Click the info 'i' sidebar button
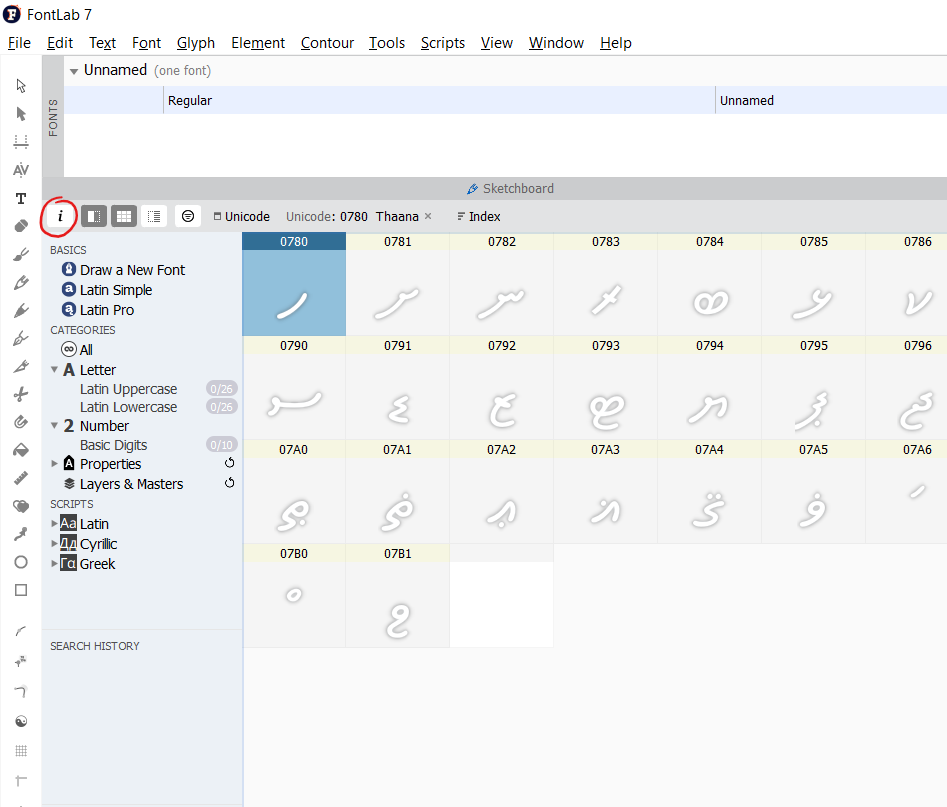The height and width of the screenshot is (807, 947). [x=60, y=216]
